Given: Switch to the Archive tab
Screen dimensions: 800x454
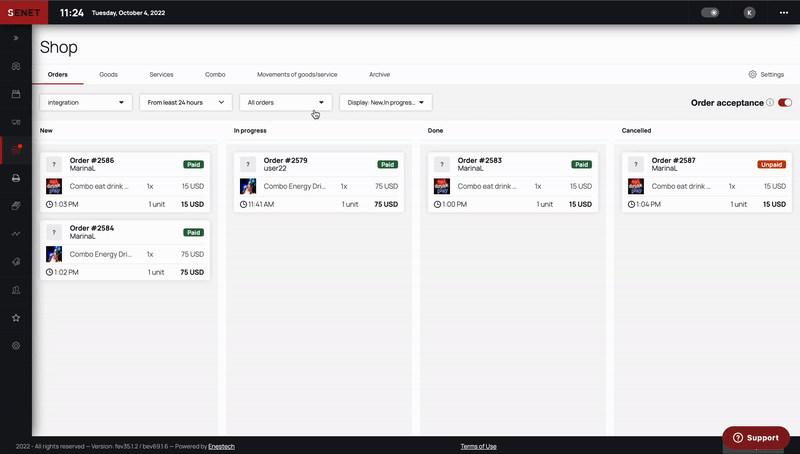Looking at the screenshot, I should (379, 74).
